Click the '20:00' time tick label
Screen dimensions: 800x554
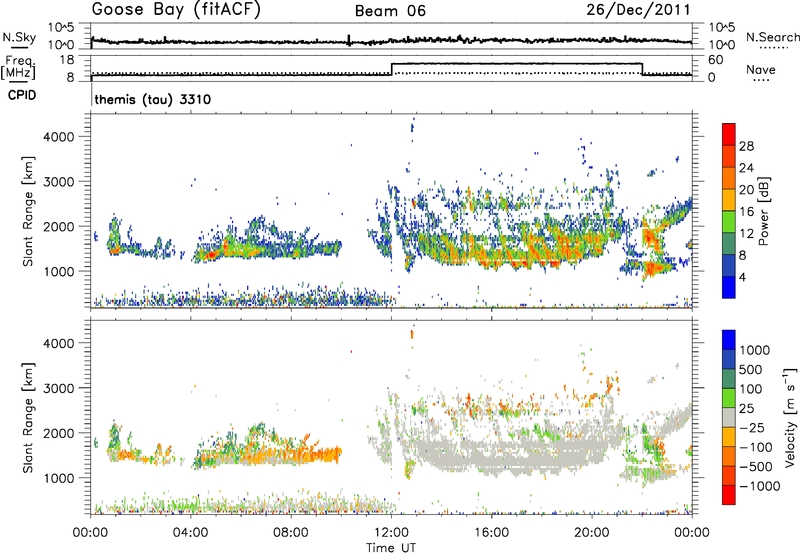click(x=592, y=533)
